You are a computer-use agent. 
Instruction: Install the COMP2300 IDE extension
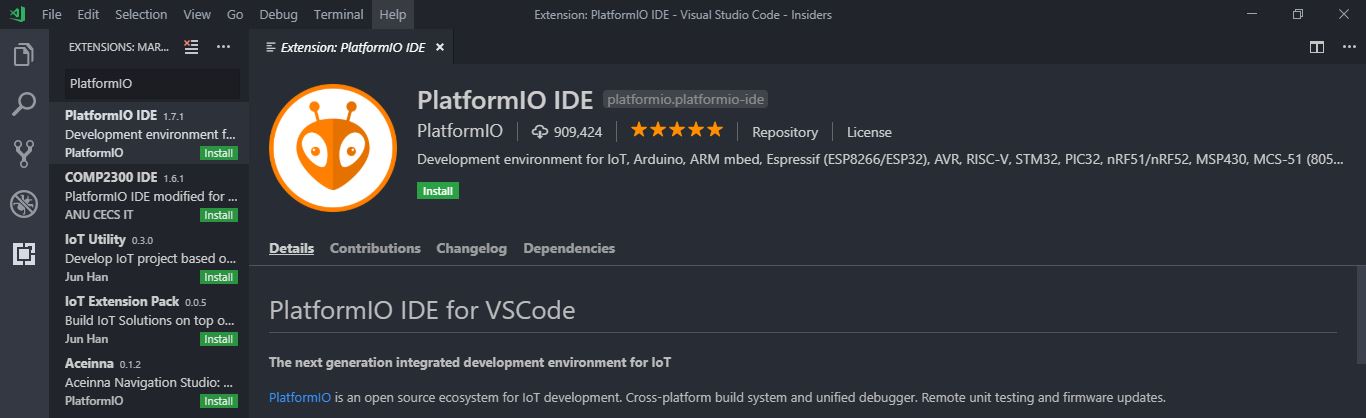click(219, 215)
